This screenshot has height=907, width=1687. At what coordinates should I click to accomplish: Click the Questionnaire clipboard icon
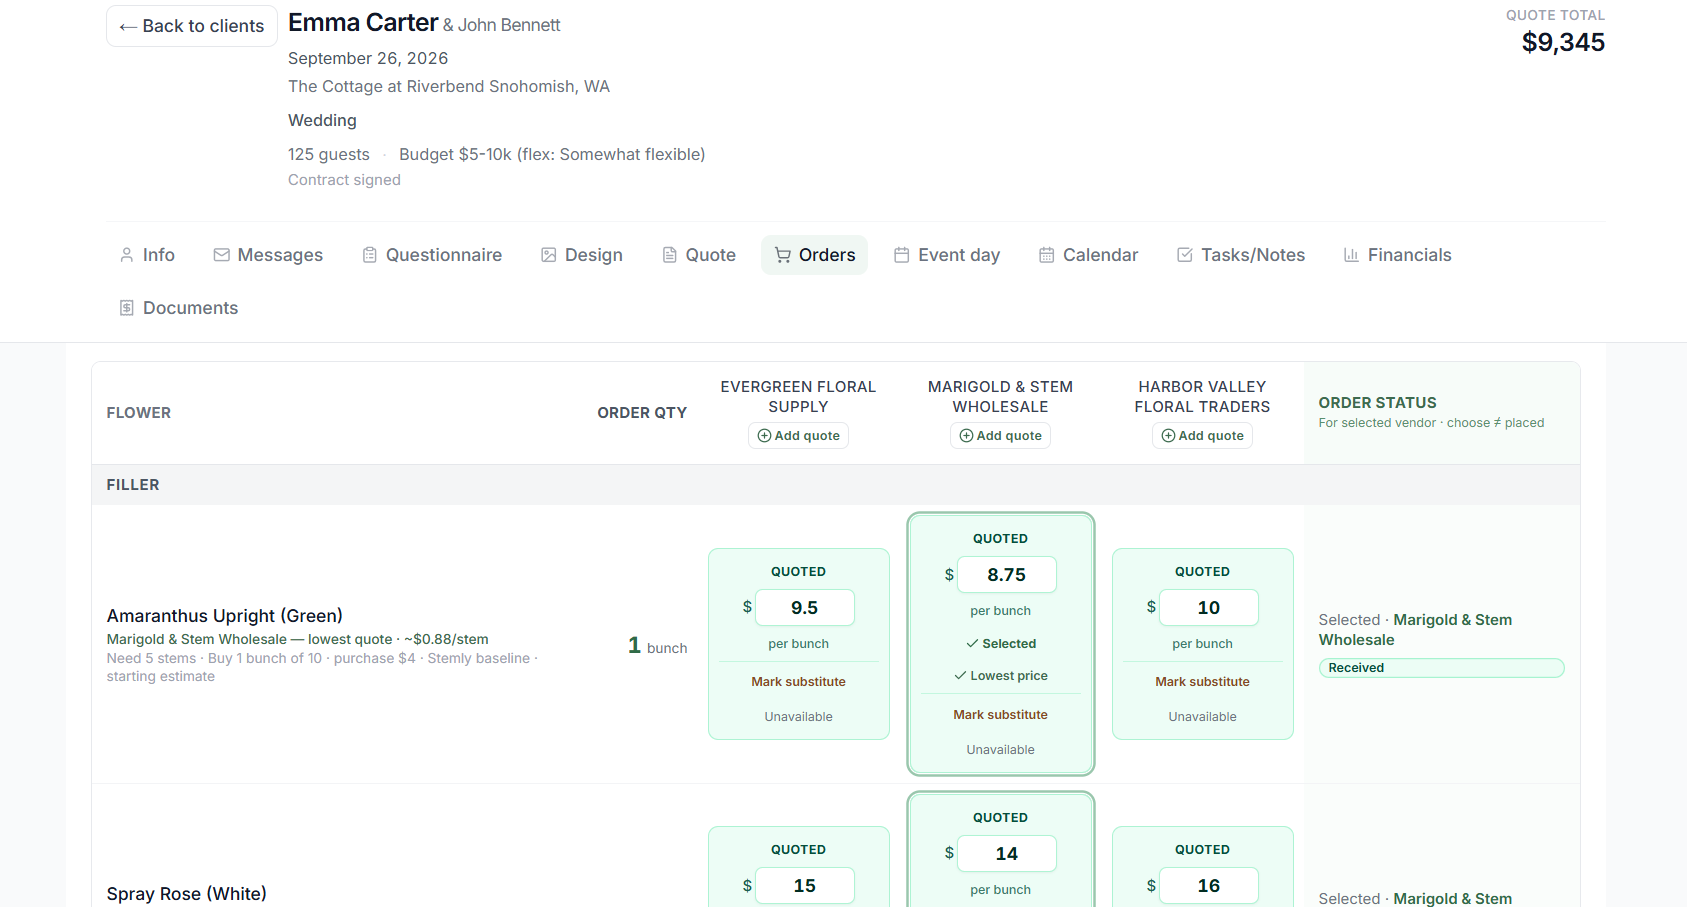pos(370,255)
